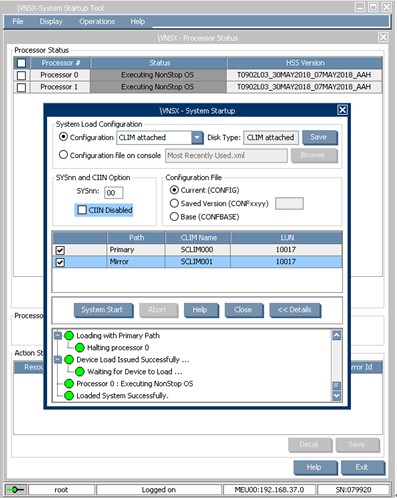Click Exit button in Processor Status window

[x=363, y=468]
